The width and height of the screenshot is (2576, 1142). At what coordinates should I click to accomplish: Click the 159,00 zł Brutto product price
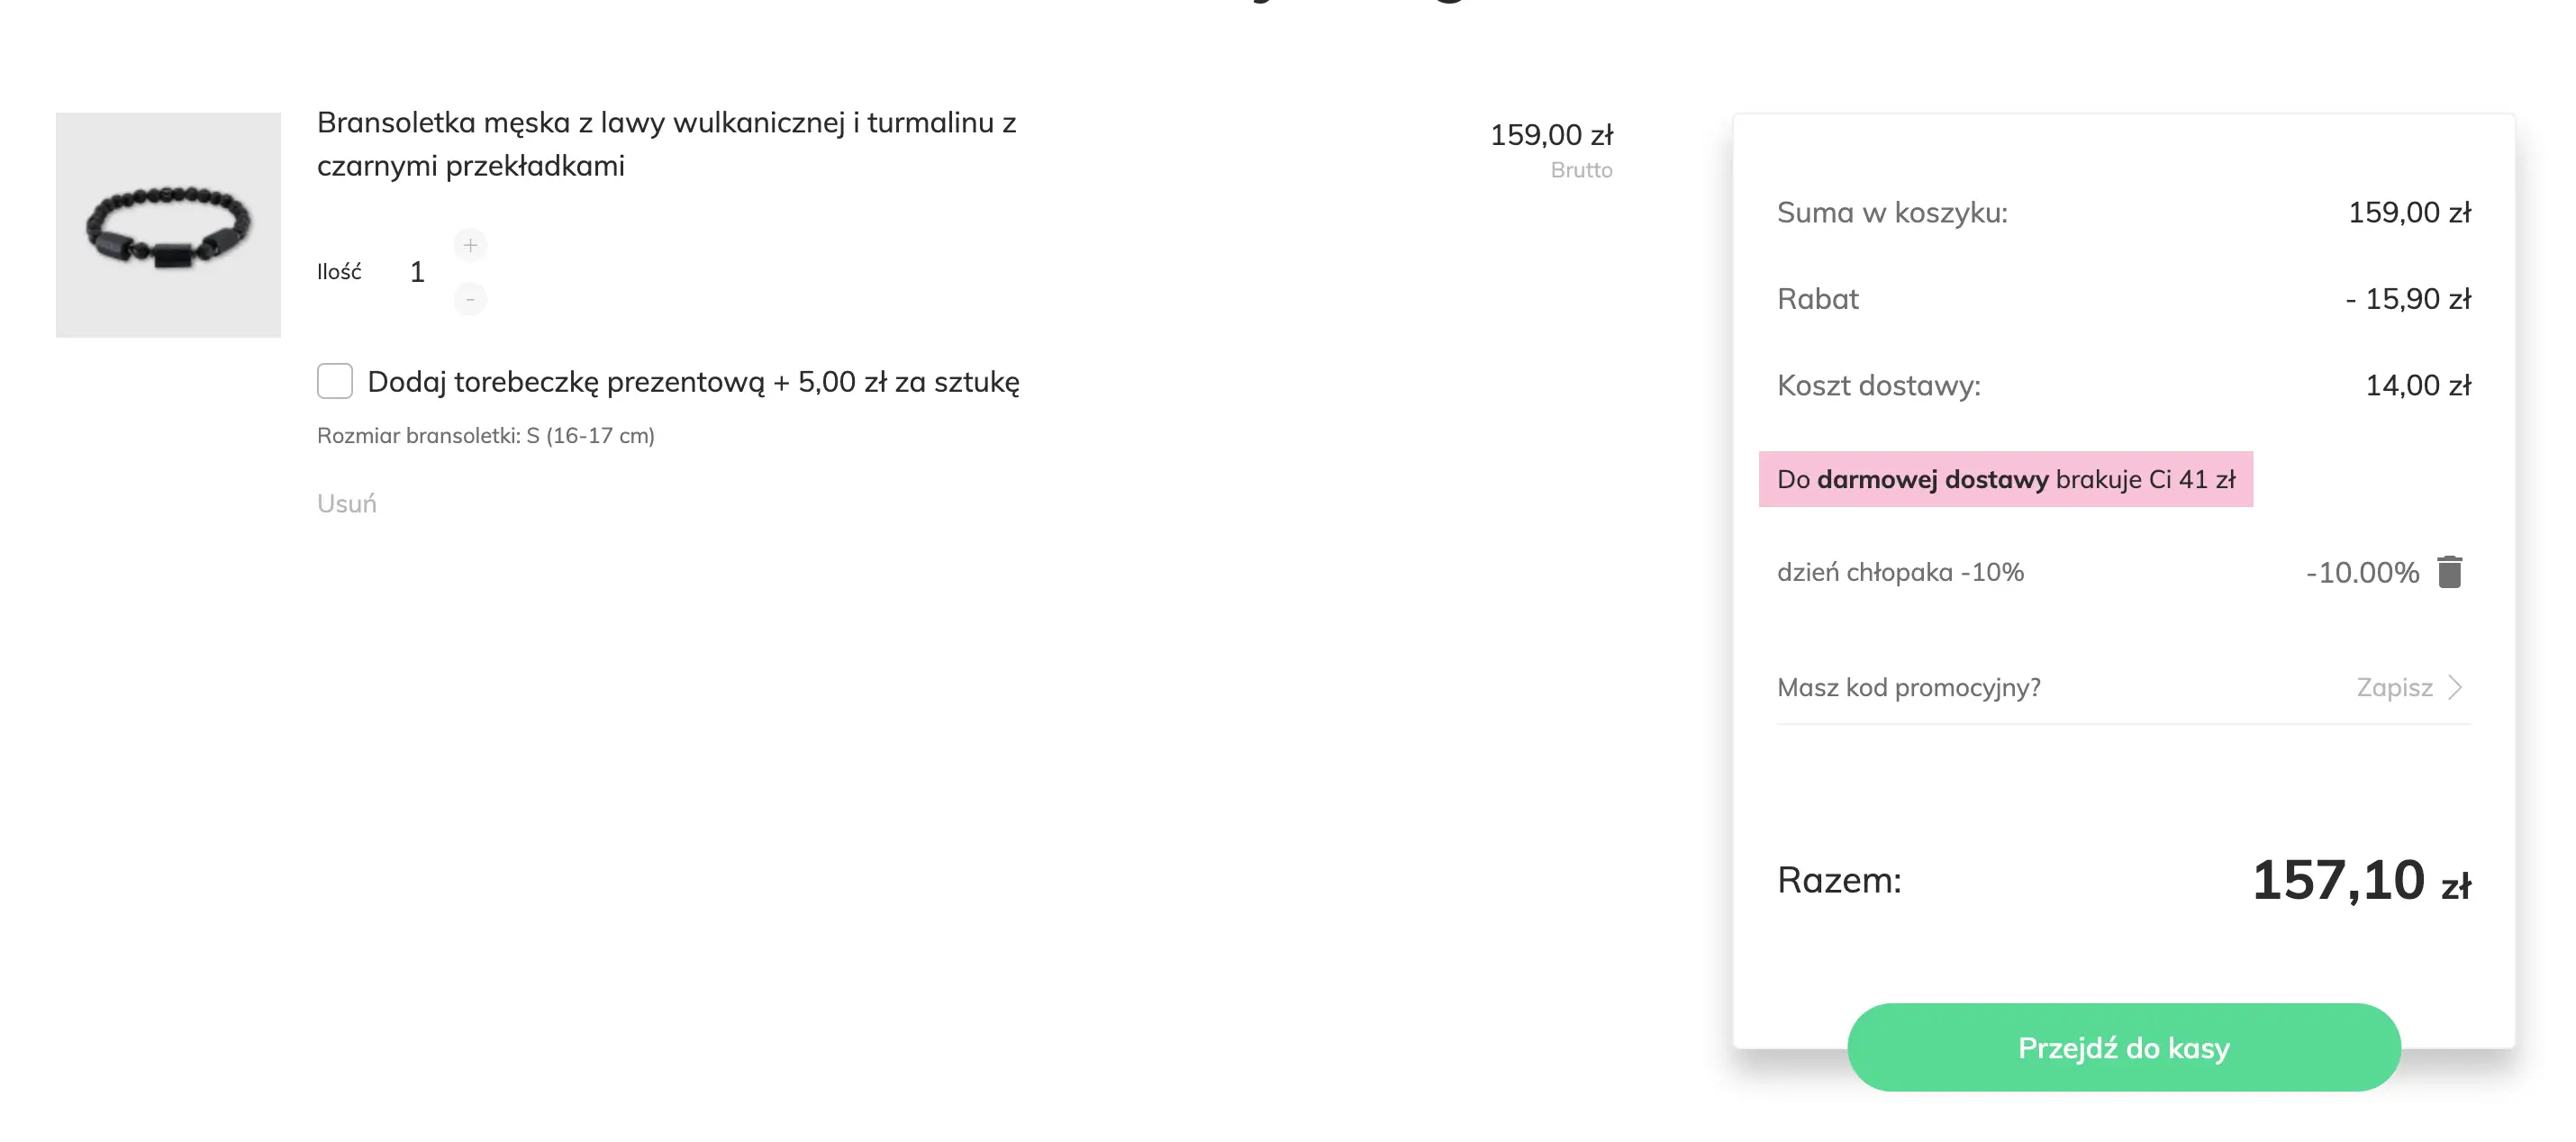(x=1550, y=136)
